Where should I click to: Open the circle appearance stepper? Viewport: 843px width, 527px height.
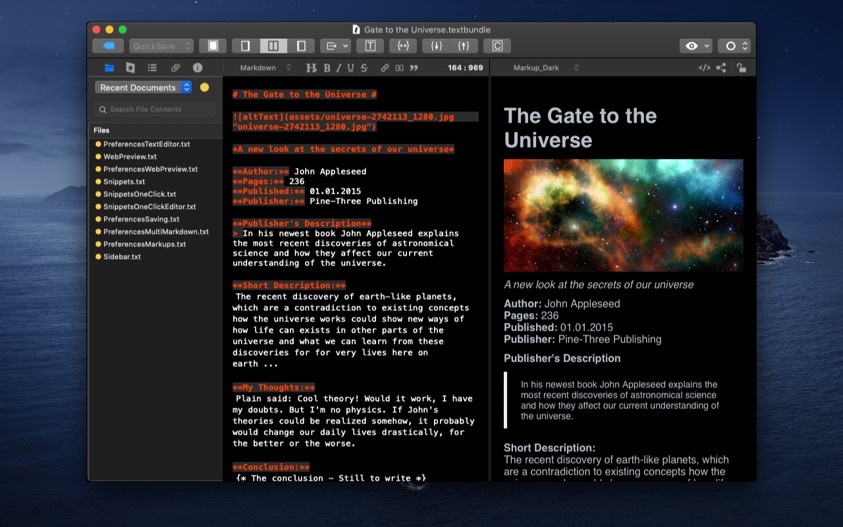click(x=734, y=46)
